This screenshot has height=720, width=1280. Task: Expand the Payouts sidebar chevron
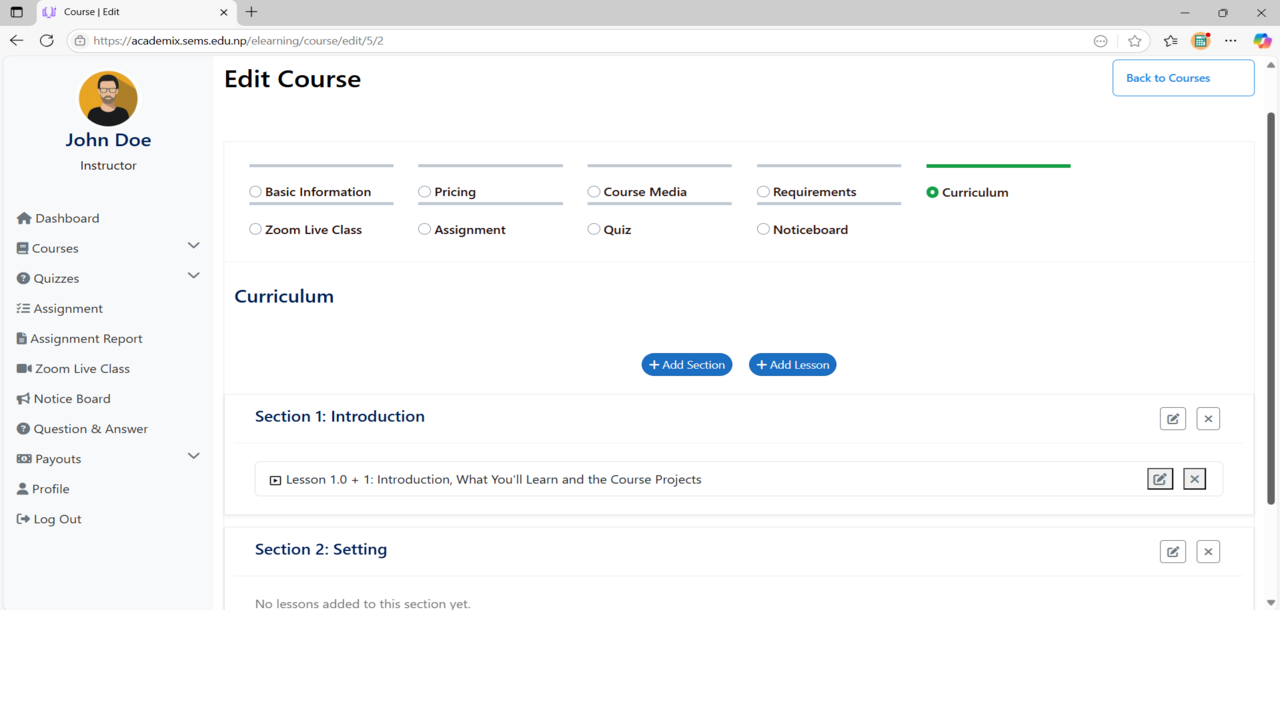(x=194, y=456)
